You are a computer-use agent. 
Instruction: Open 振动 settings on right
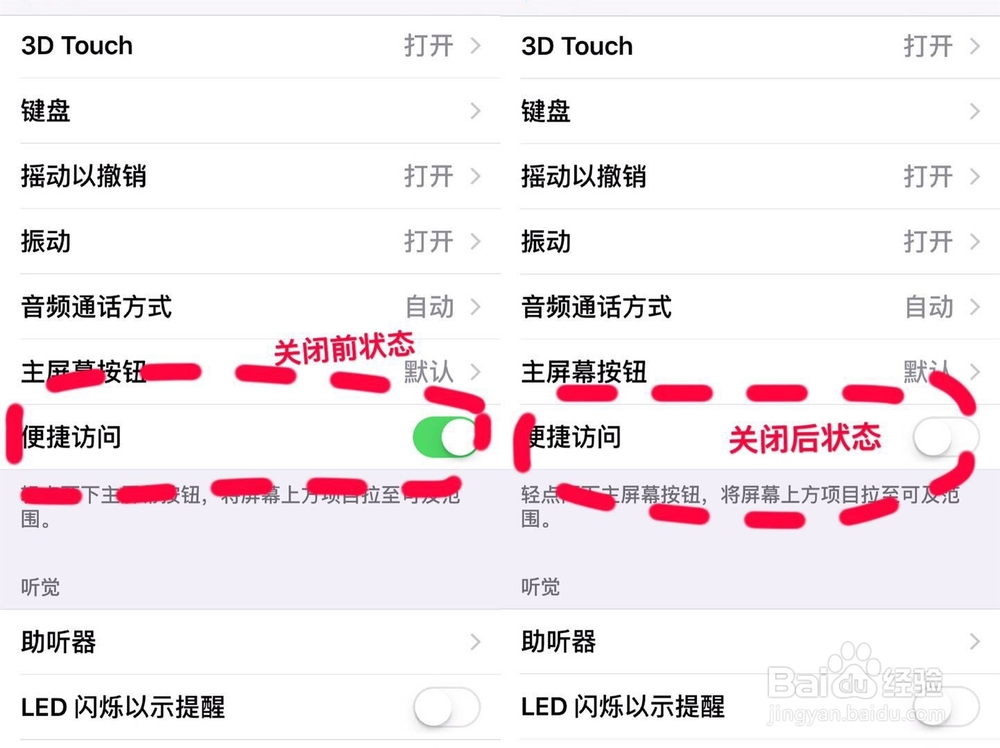(x=750, y=242)
